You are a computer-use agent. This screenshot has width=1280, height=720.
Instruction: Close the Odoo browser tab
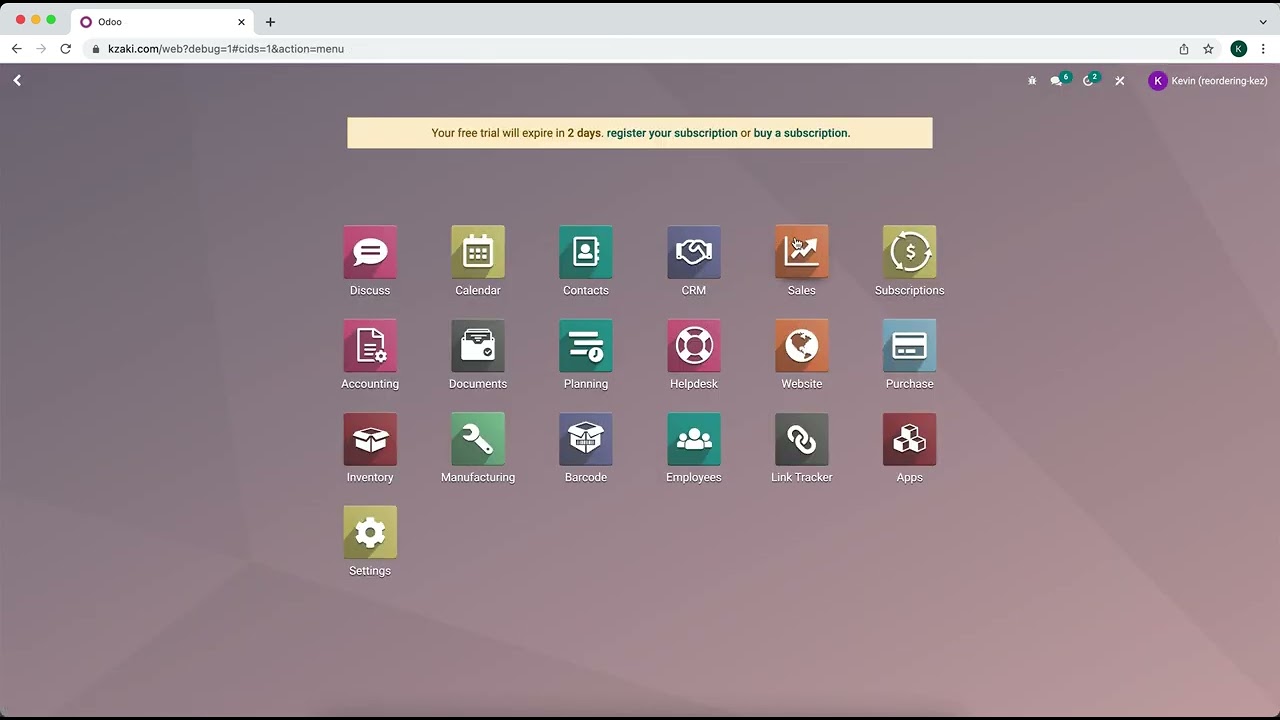(x=241, y=22)
